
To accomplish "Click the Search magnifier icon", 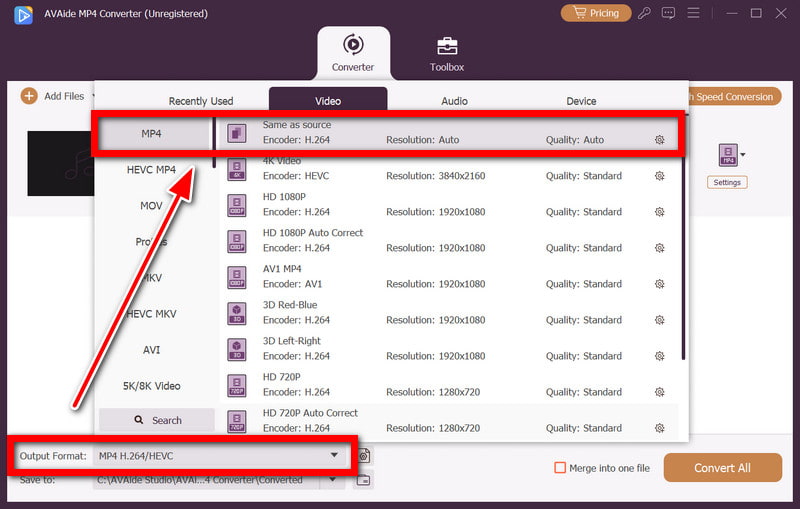I will pos(139,420).
